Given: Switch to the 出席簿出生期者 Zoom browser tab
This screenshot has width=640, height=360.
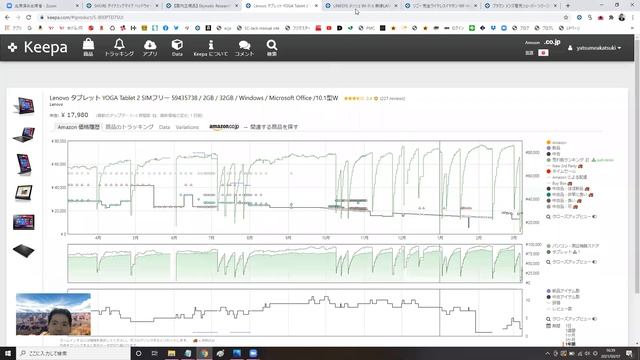Looking at the screenshot, I should (x=42, y=6).
